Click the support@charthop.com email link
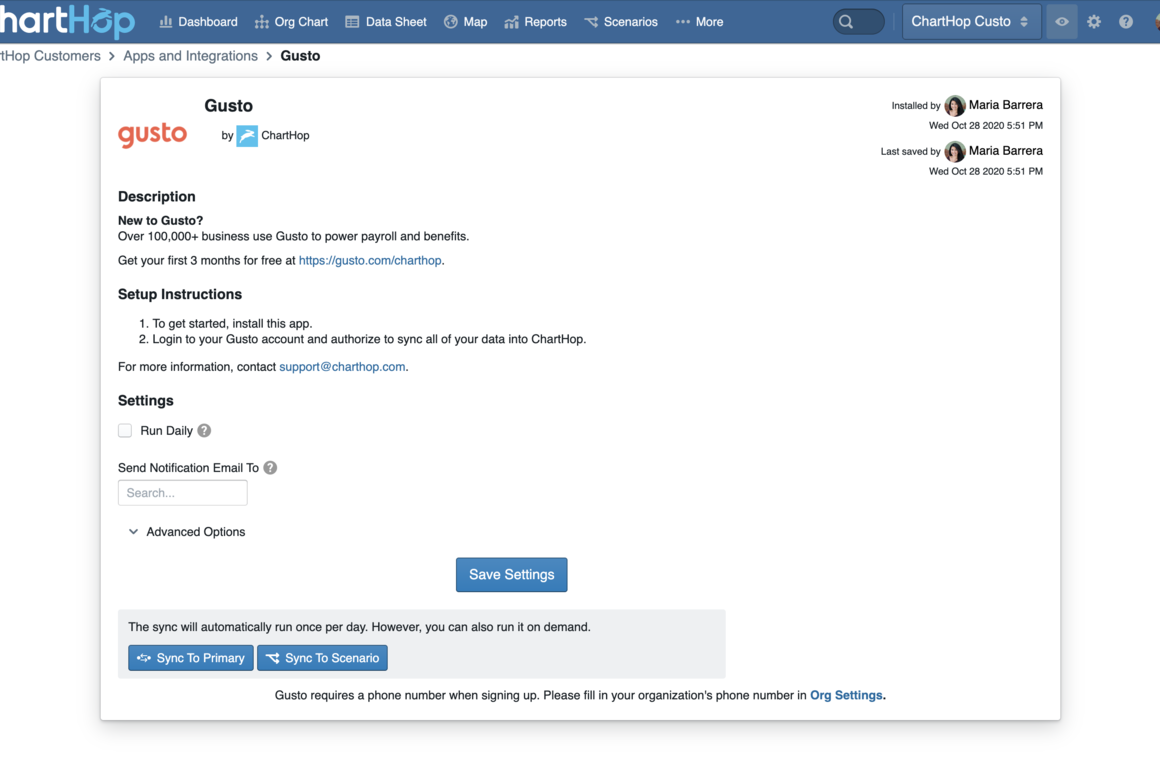 pyautogui.click(x=342, y=367)
